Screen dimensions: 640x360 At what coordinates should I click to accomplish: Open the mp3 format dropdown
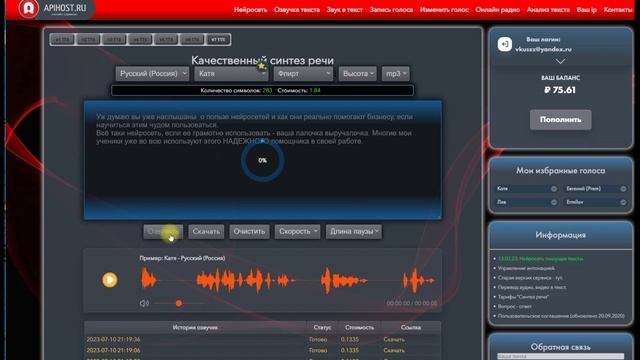click(x=396, y=74)
